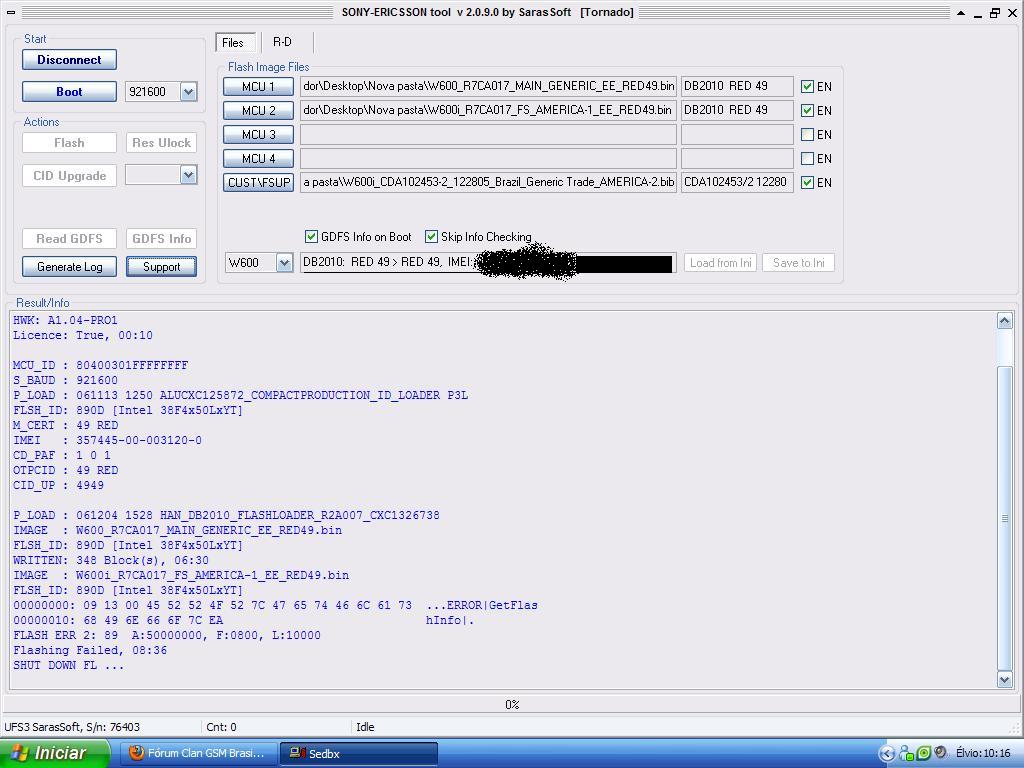Click the system tray clock 10:16
This screenshot has height=768, width=1024.
[x=983, y=753]
